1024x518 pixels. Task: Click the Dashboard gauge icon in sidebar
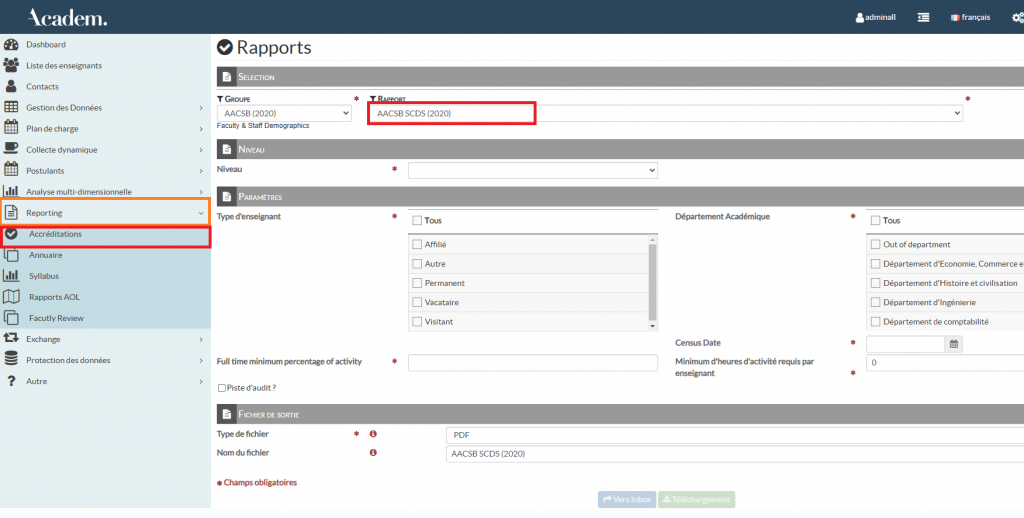click(11, 45)
